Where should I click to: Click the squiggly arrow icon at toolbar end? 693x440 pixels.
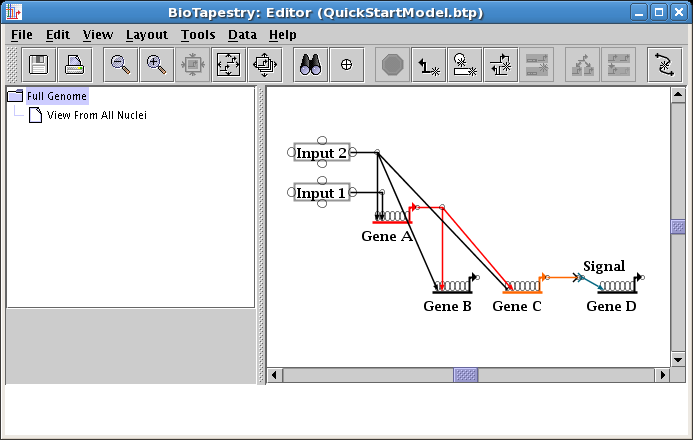664,64
